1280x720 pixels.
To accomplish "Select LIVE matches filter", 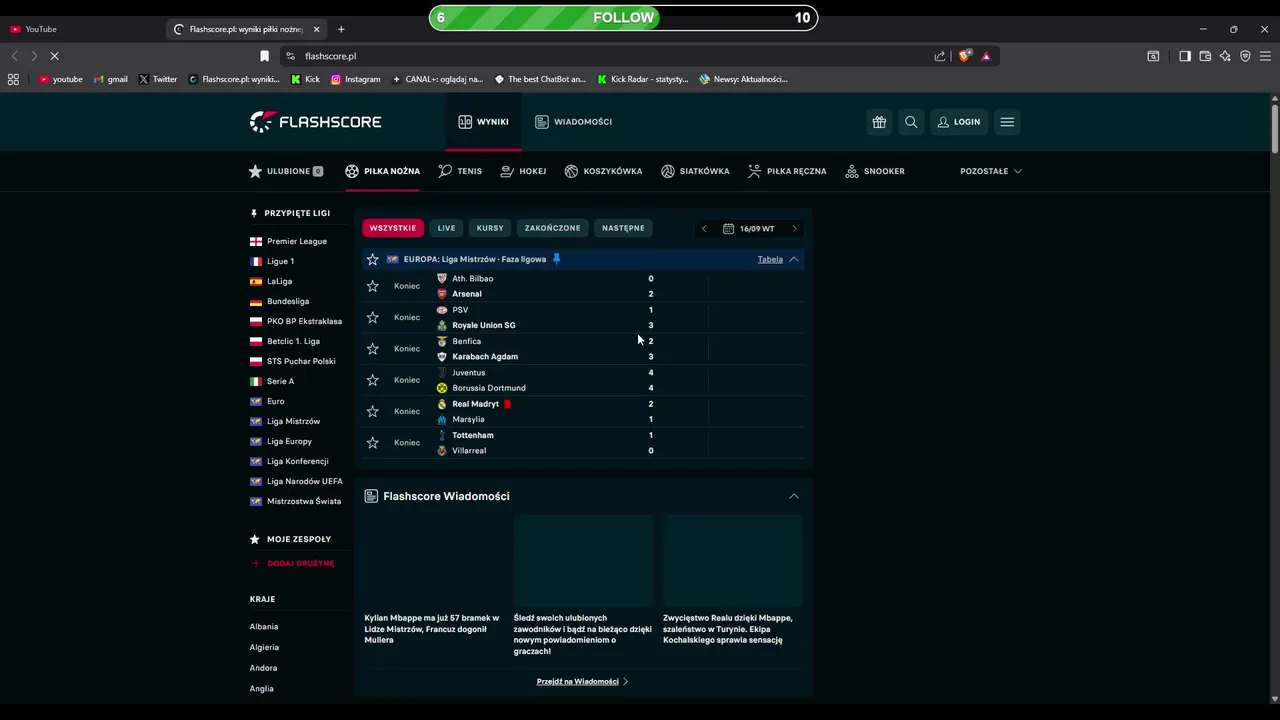I will 446,228.
